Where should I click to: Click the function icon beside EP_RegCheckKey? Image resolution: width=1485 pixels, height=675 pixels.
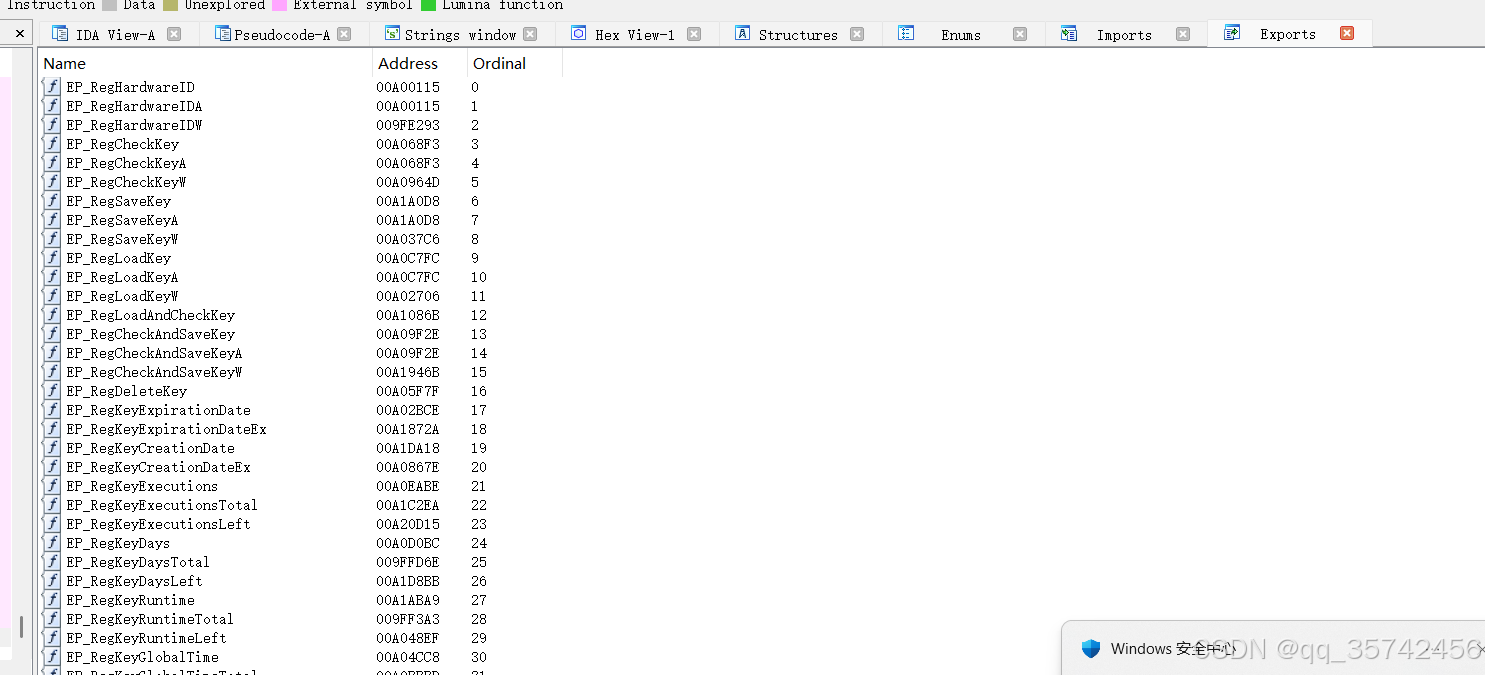tap(51, 144)
